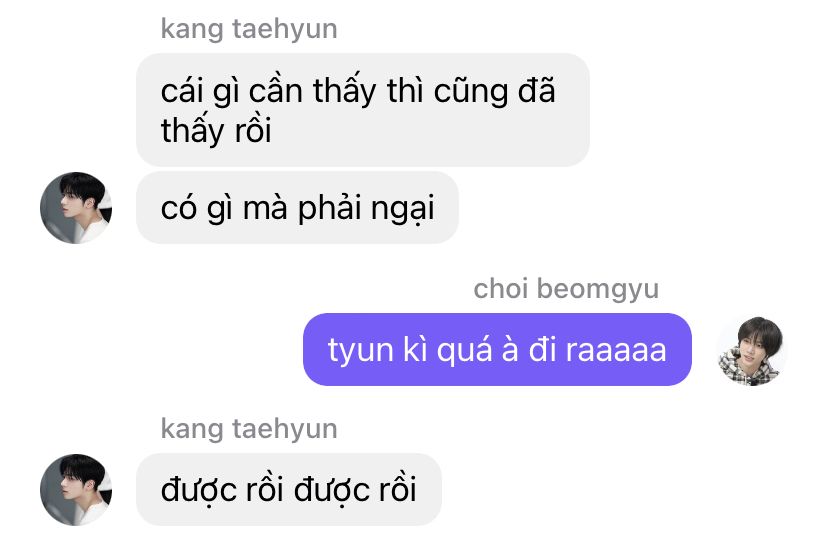Click the final "rồi" in the last bubble
828x549 pixels.
tap(398, 489)
